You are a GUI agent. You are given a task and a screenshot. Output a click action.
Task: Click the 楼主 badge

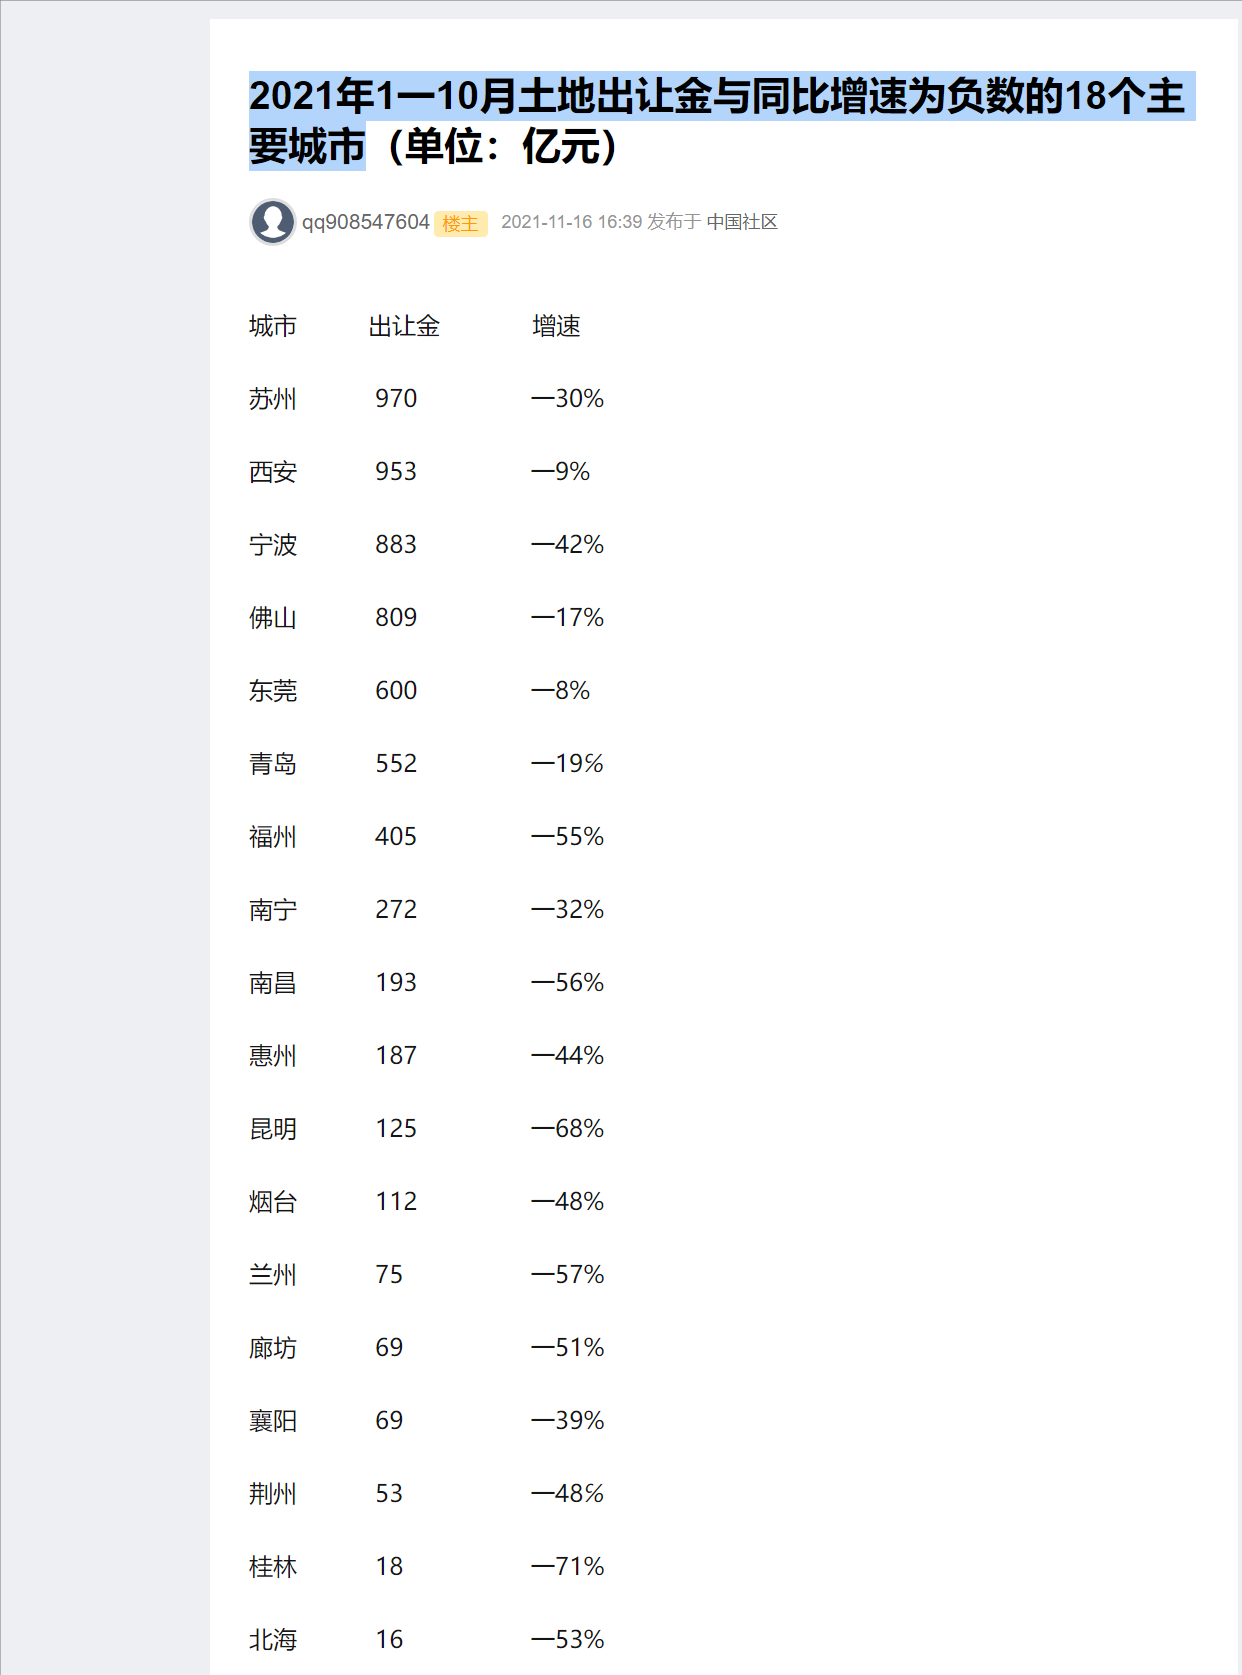[461, 224]
